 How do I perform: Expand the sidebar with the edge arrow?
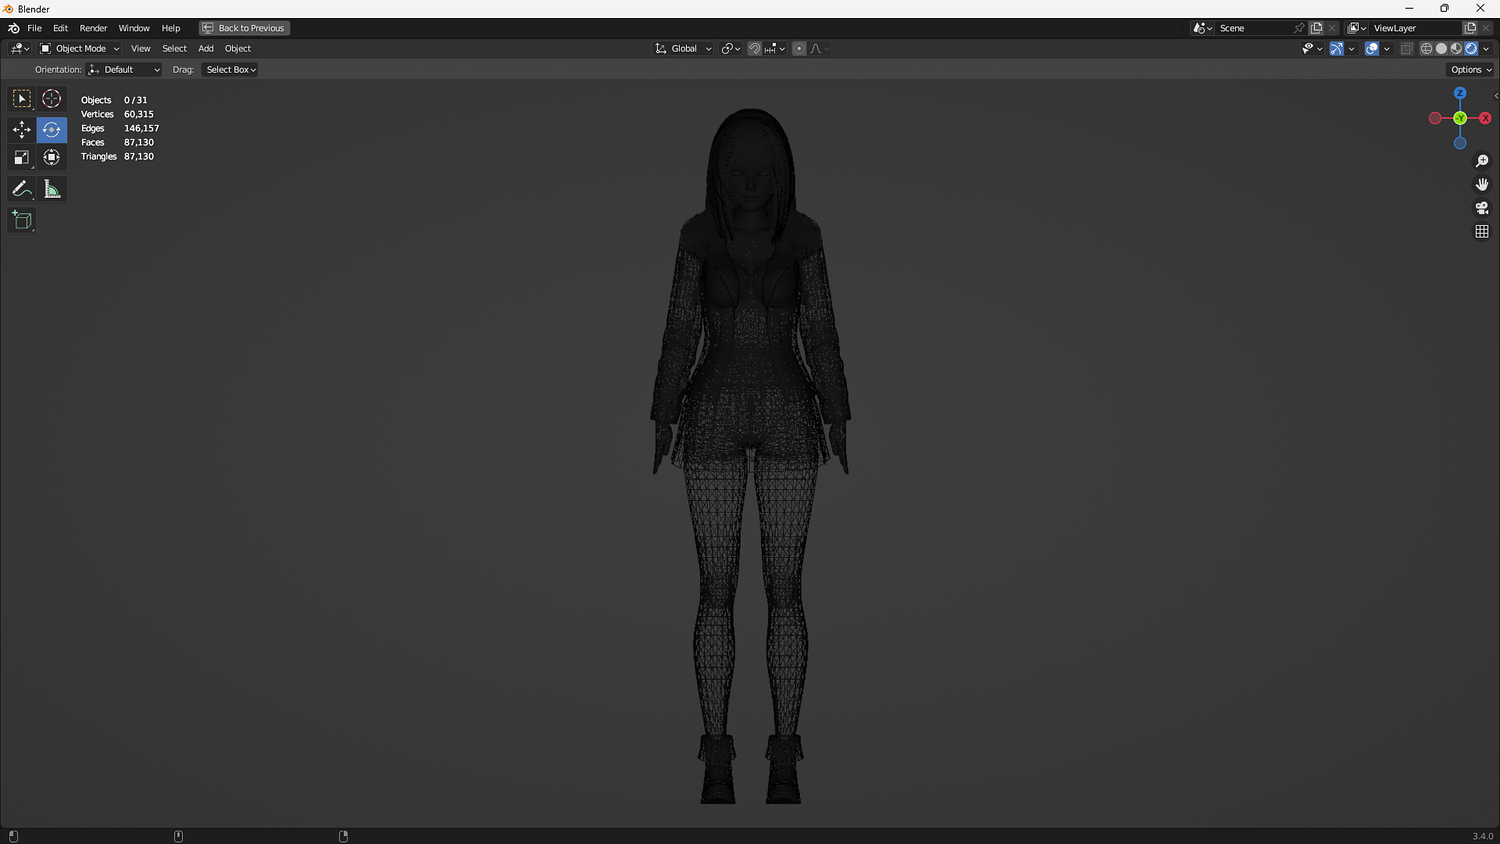[x=1496, y=96]
